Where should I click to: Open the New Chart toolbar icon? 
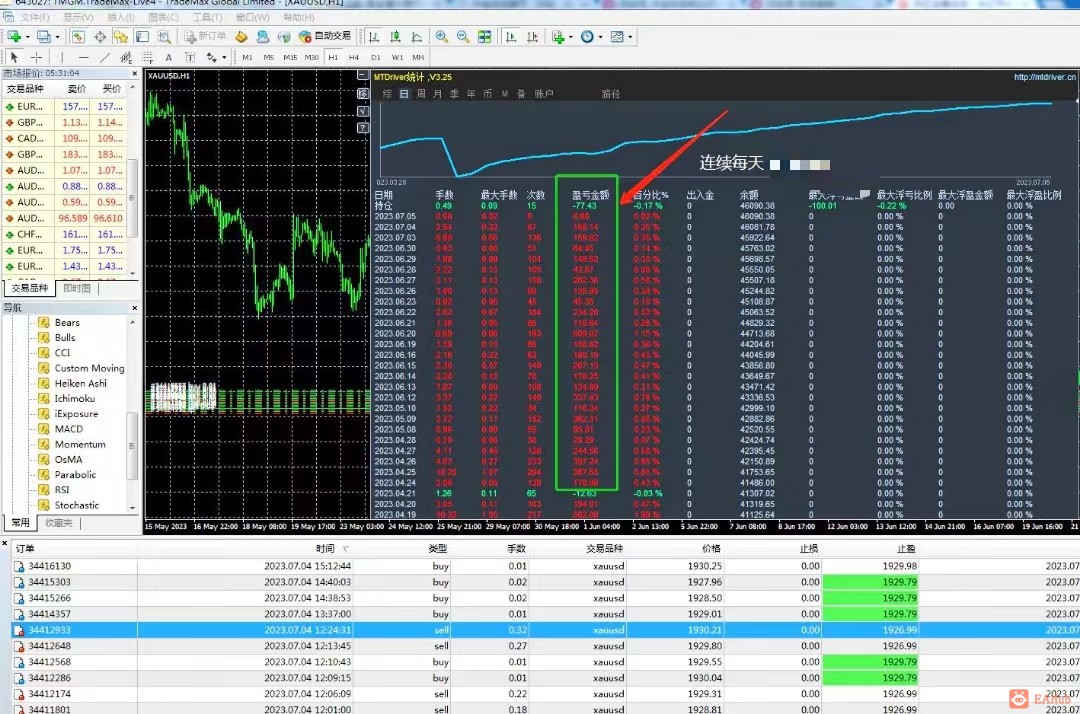pyautogui.click(x=14, y=36)
